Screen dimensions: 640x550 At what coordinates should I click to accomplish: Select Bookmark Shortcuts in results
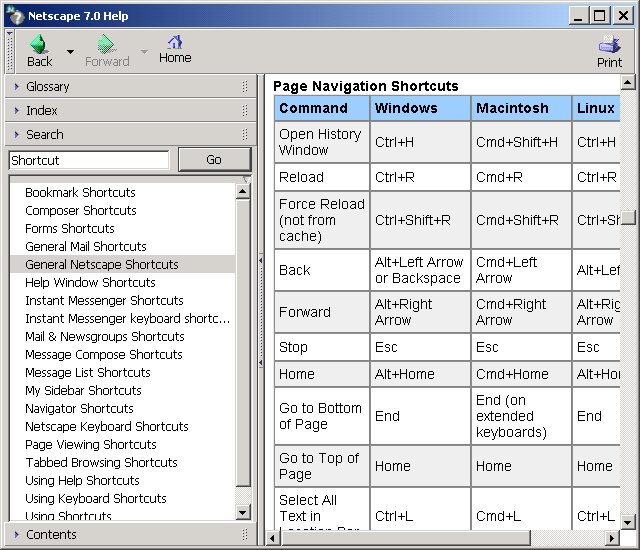80,193
